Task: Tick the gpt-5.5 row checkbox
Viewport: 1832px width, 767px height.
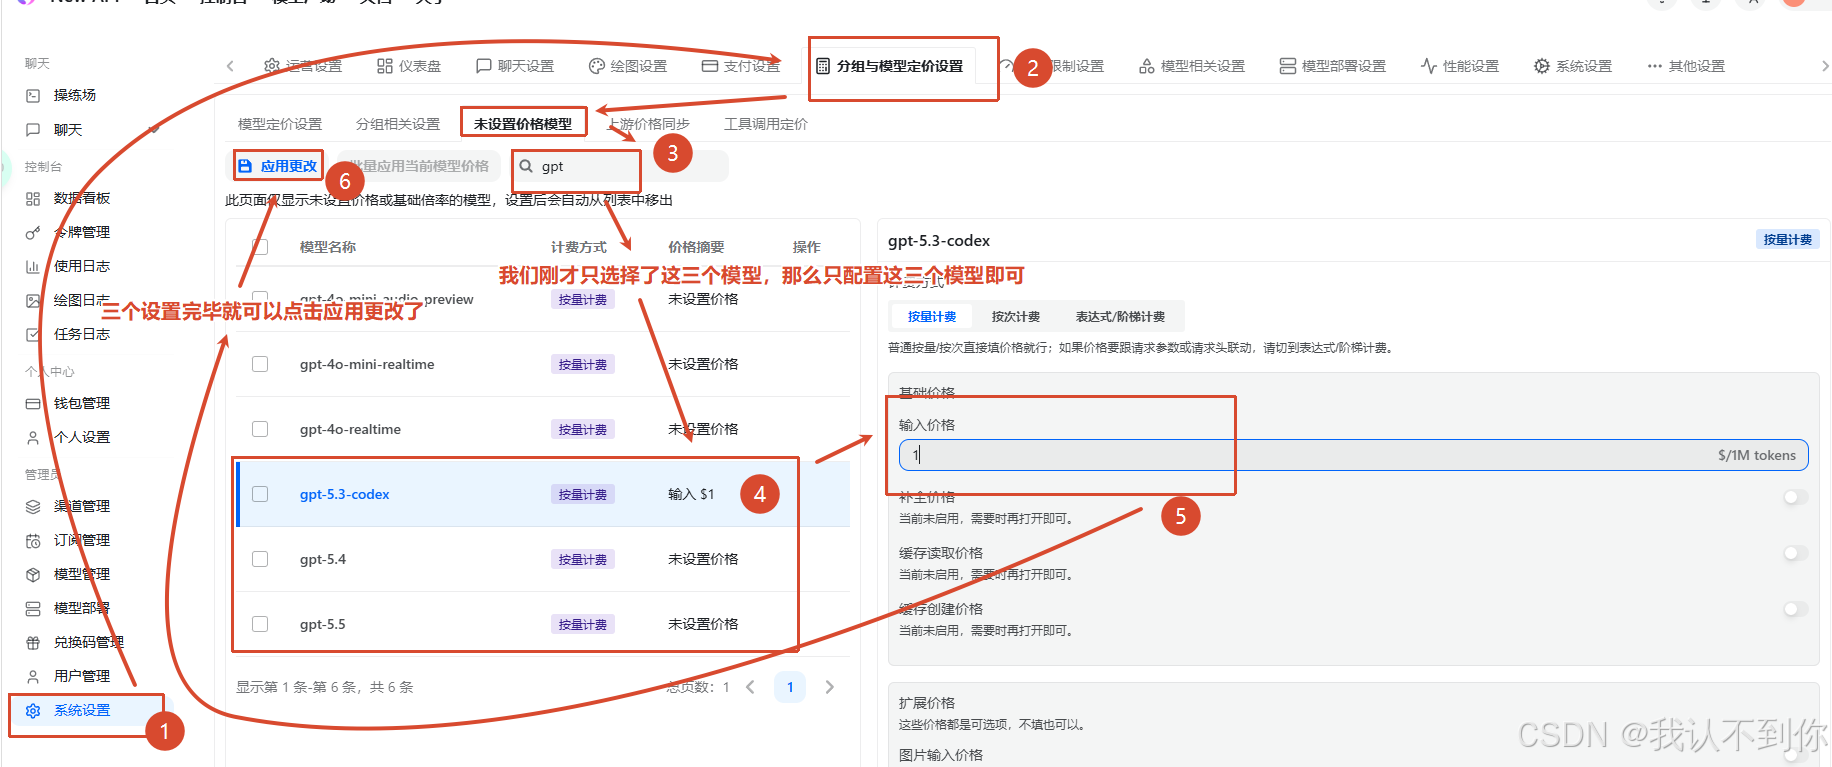Action: (x=260, y=624)
